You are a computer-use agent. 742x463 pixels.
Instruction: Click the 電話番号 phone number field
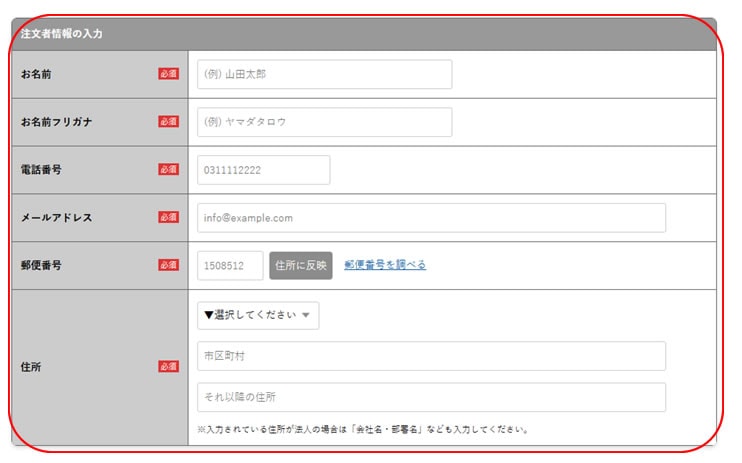point(263,170)
